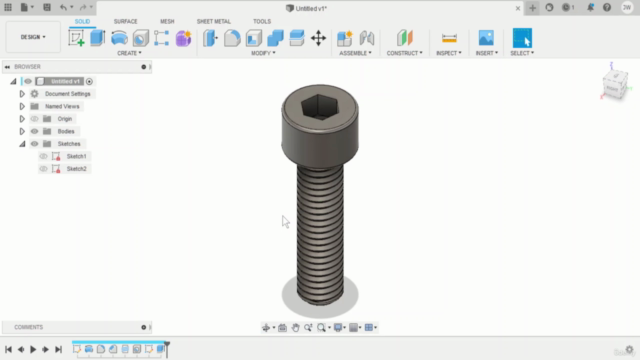Open the INSPECT dropdown menu
The image size is (640, 360).
click(x=449, y=53)
